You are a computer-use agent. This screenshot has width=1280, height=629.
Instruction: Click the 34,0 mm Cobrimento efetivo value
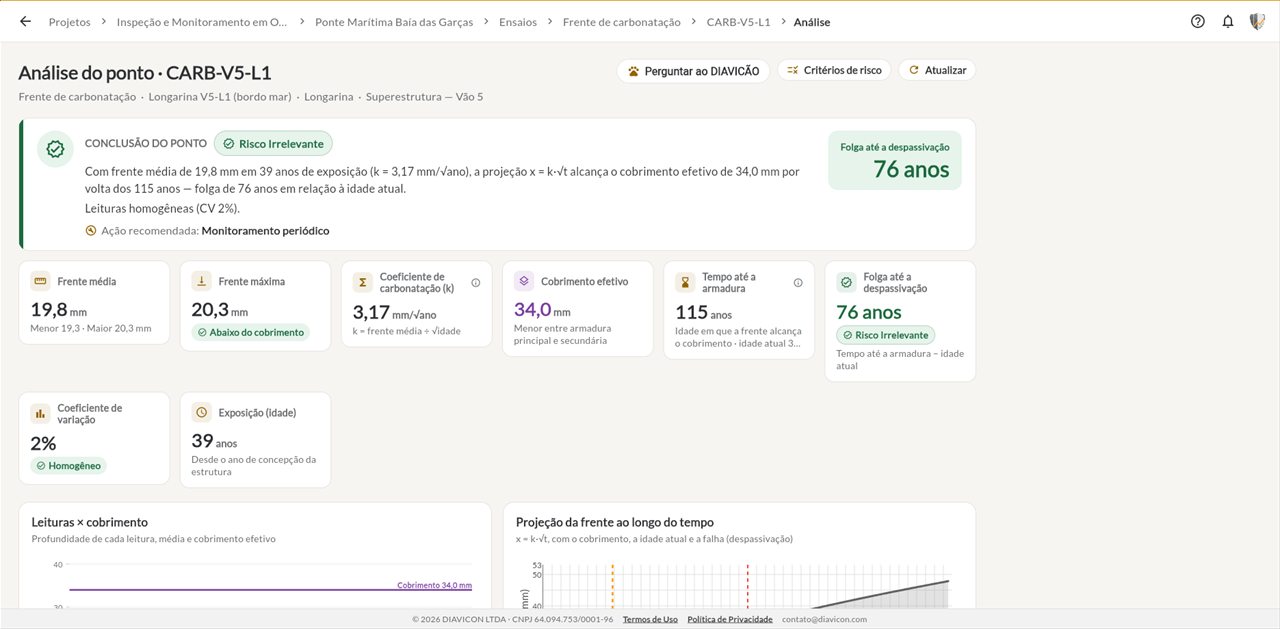(x=542, y=310)
